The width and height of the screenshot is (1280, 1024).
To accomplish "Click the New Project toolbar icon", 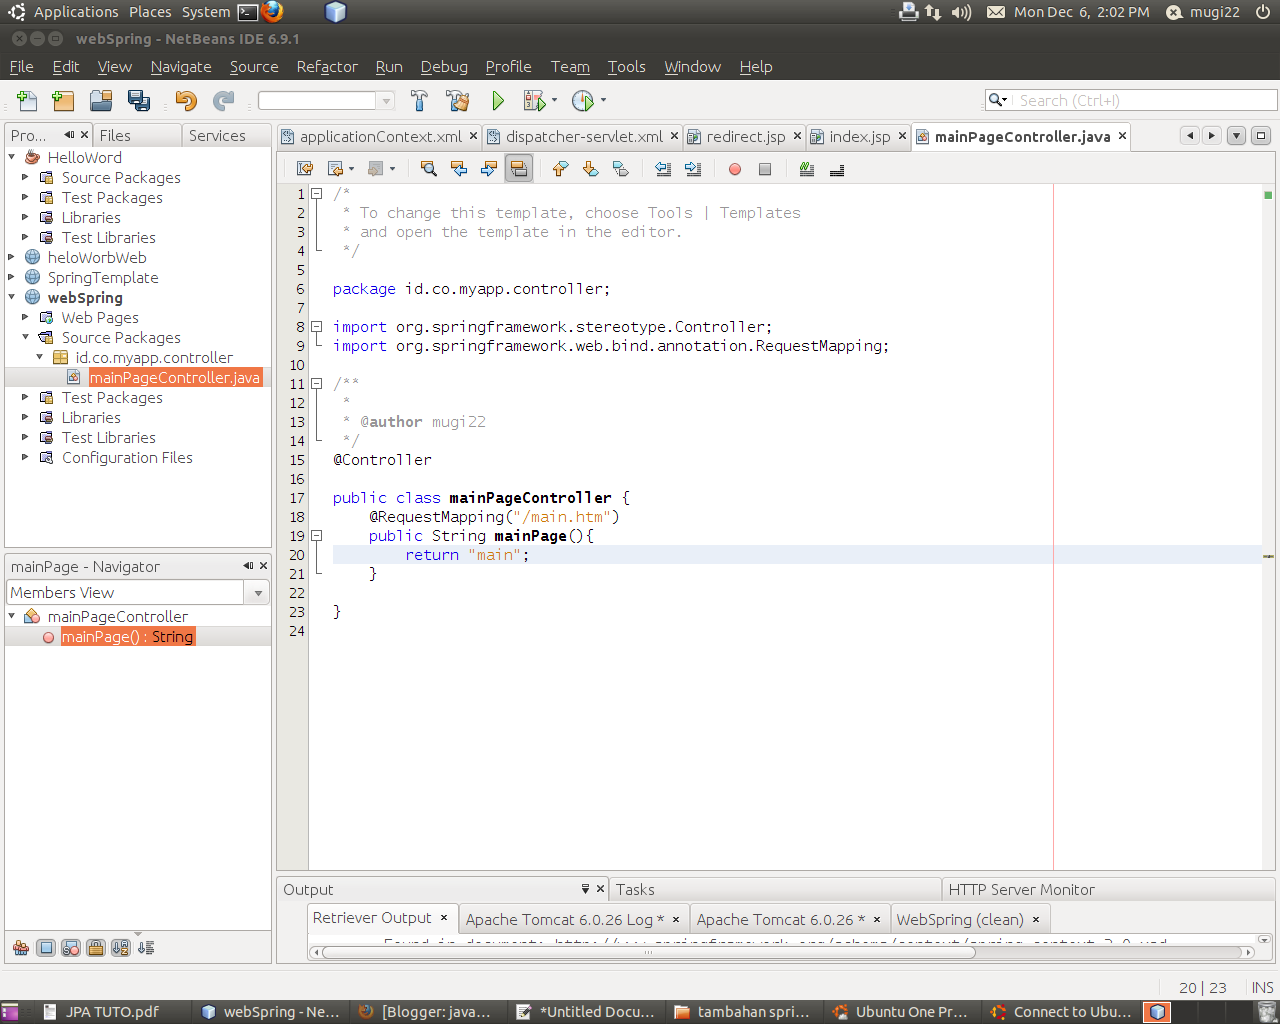I will (x=63, y=100).
